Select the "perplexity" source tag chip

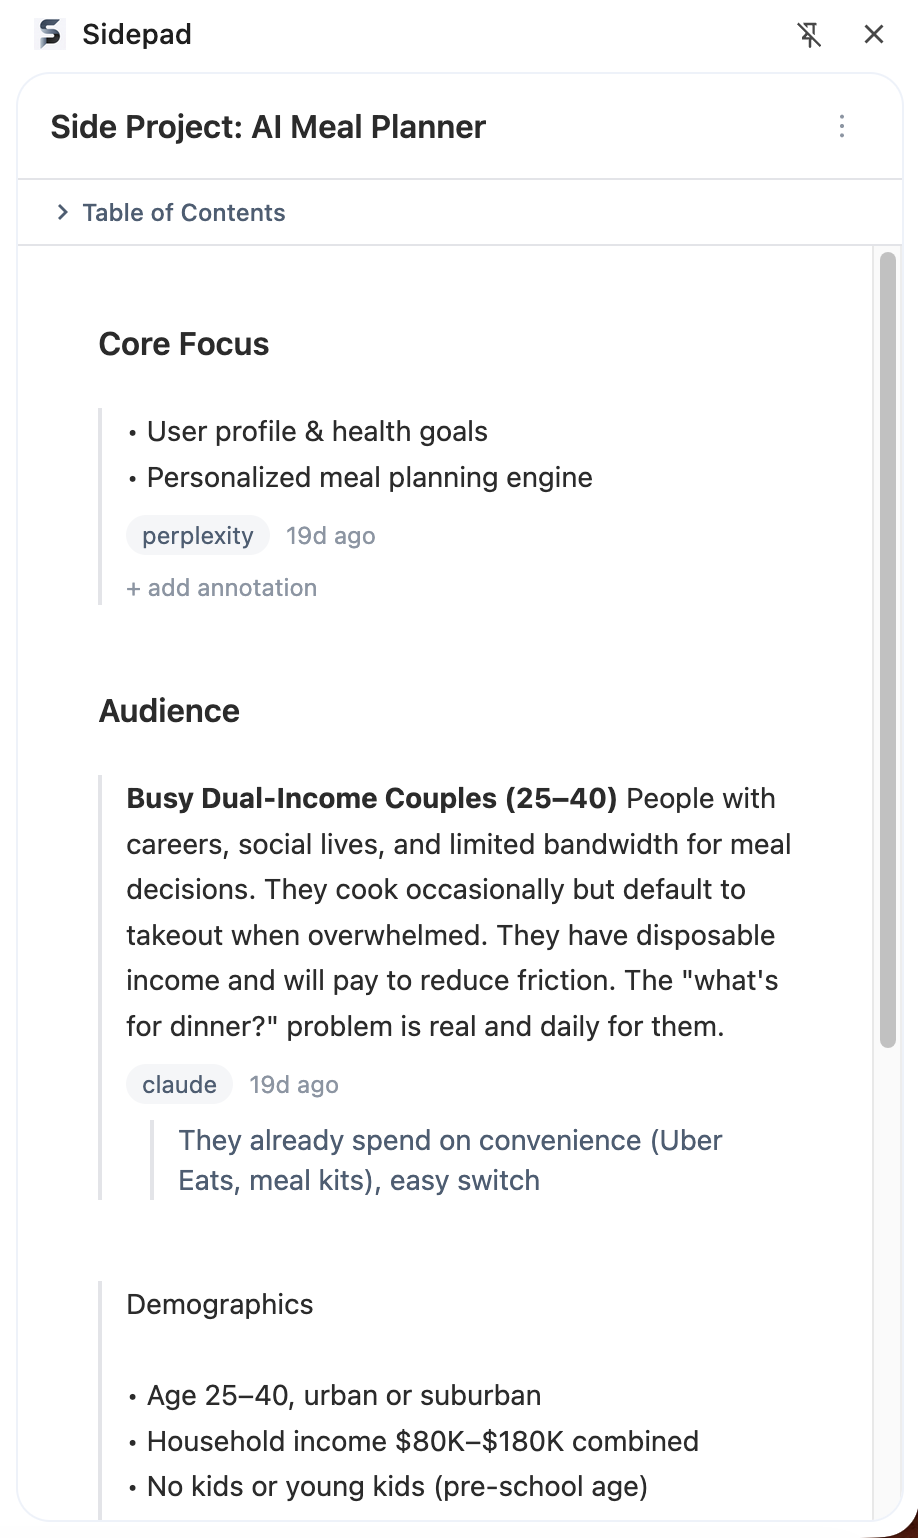coord(197,535)
